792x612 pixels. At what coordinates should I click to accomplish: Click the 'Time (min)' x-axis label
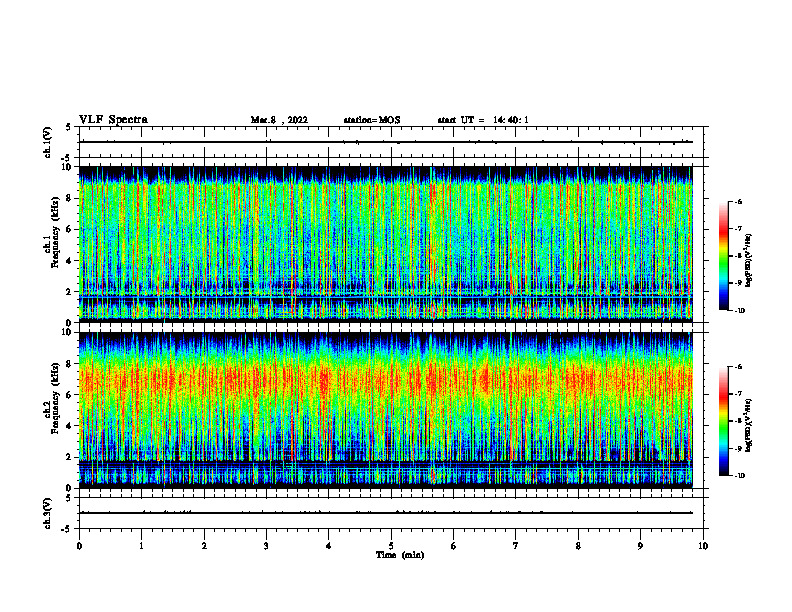click(400, 555)
